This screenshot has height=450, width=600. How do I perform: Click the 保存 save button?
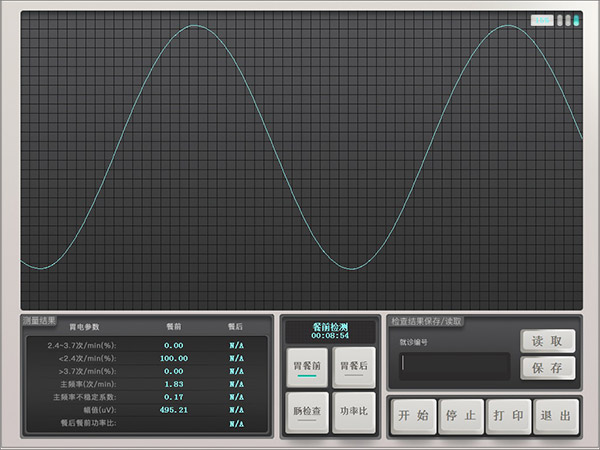coord(548,368)
